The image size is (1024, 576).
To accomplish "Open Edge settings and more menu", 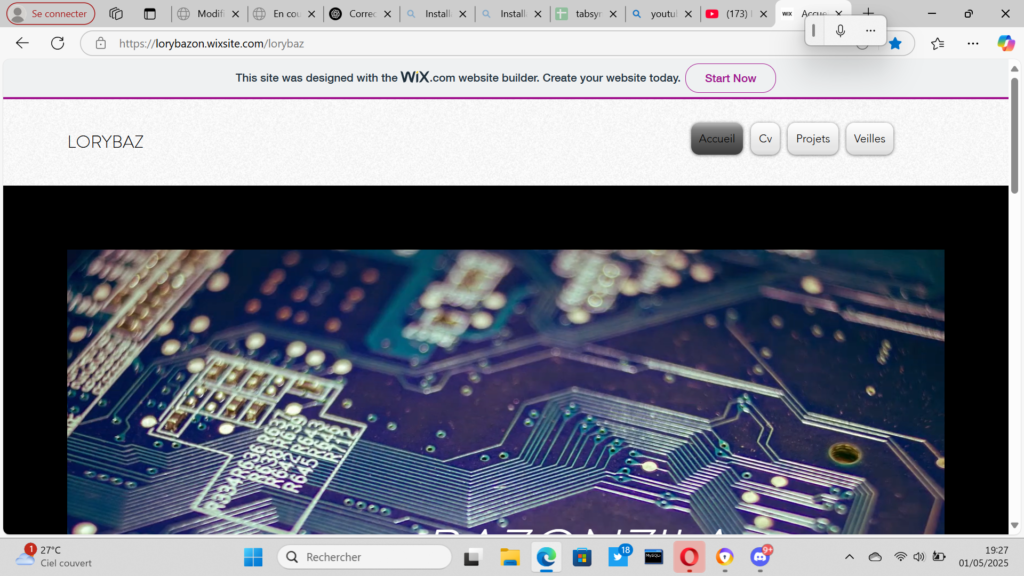I will (972, 43).
